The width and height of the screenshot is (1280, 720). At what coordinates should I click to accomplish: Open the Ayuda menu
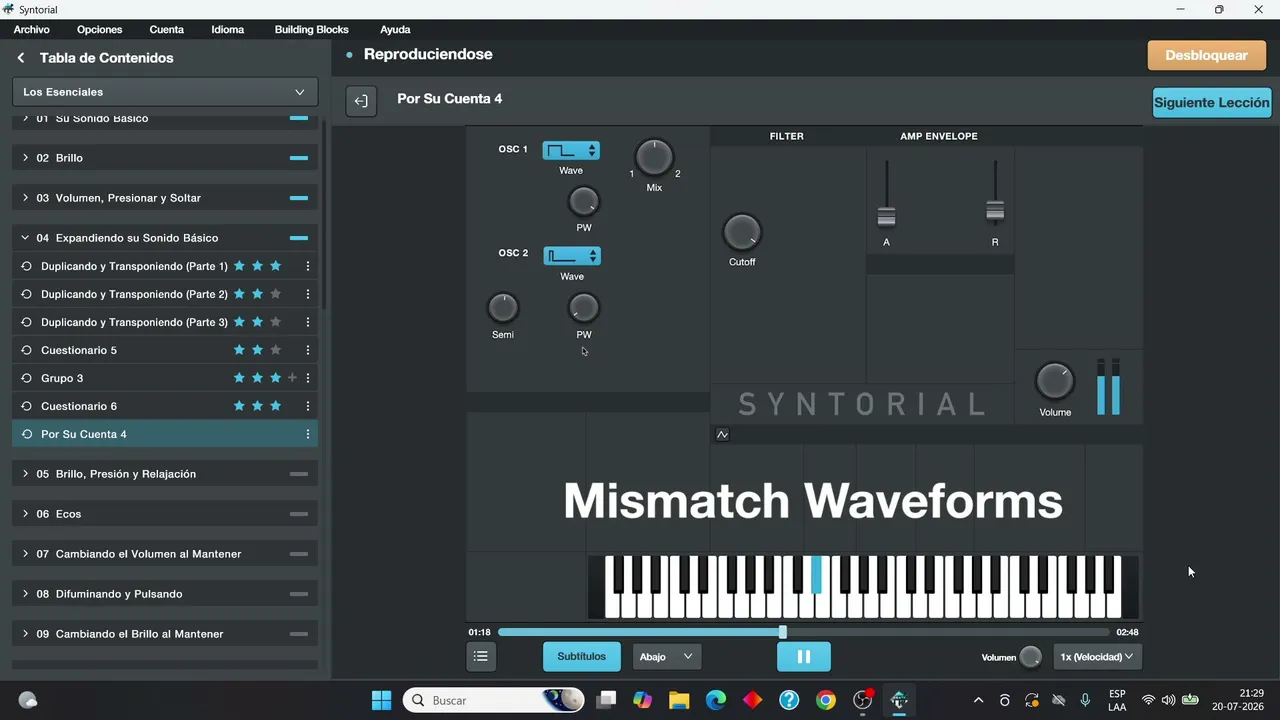pyautogui.click(x=395, y=30)
